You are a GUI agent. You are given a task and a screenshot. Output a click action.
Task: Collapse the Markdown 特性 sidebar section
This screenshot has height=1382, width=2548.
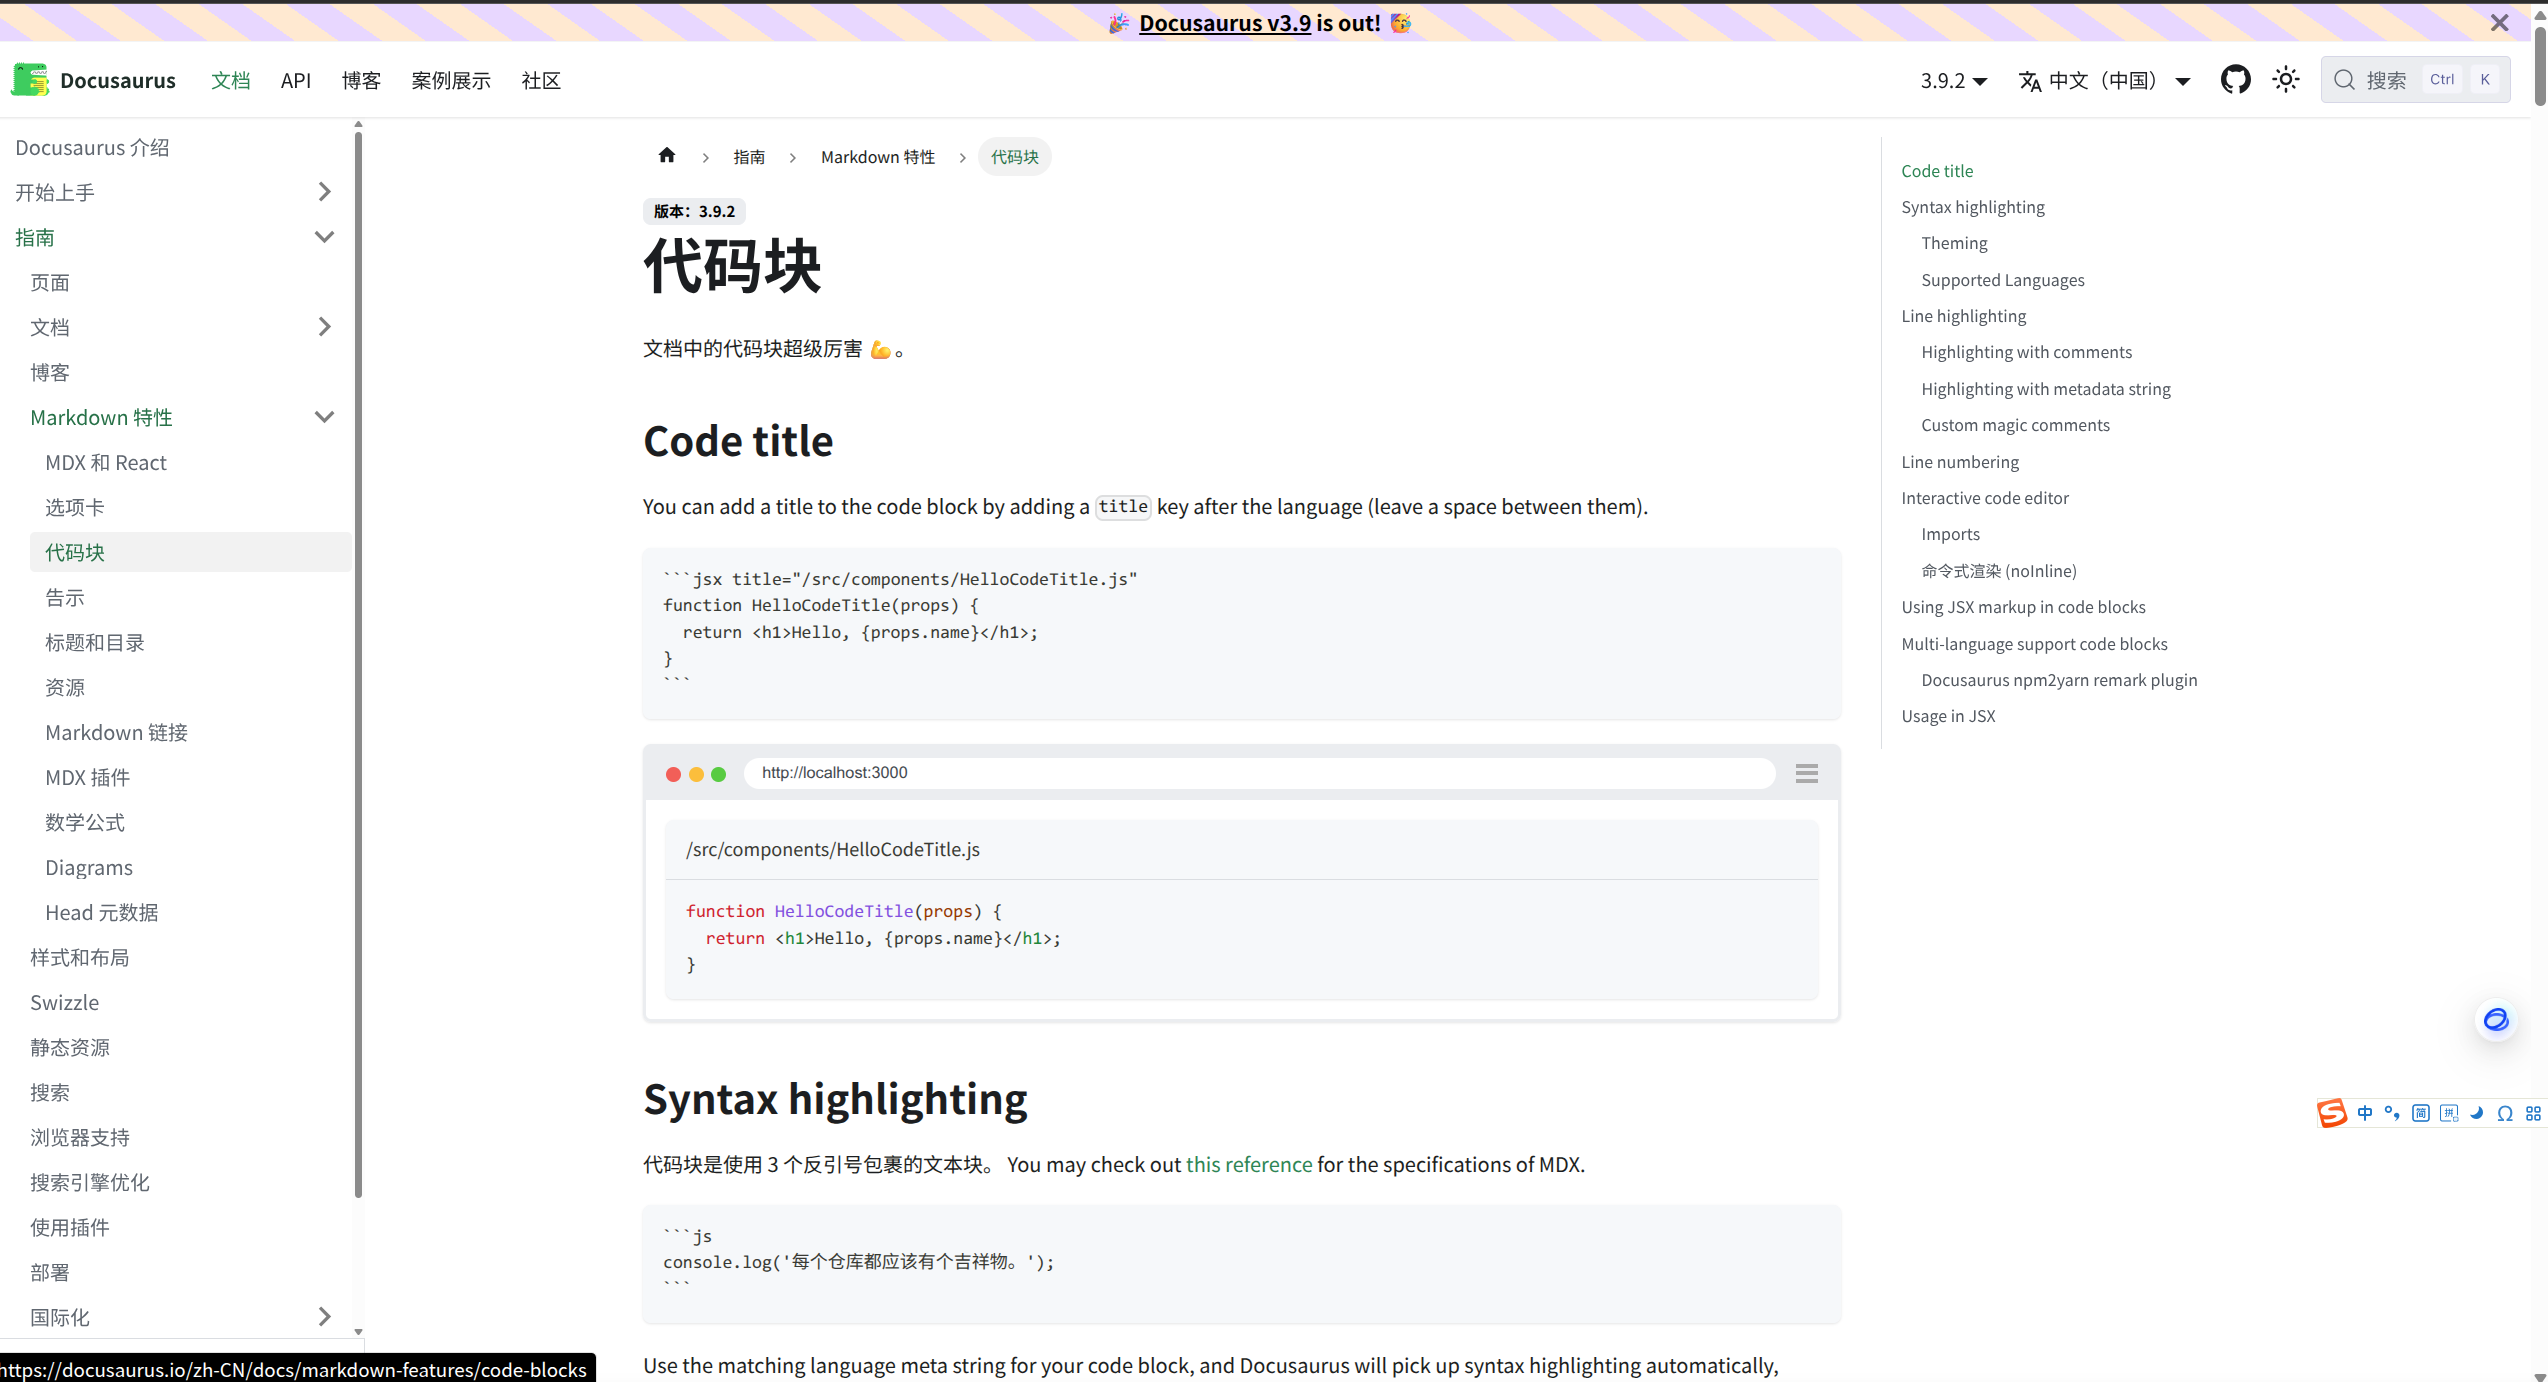tap(324, 417)
